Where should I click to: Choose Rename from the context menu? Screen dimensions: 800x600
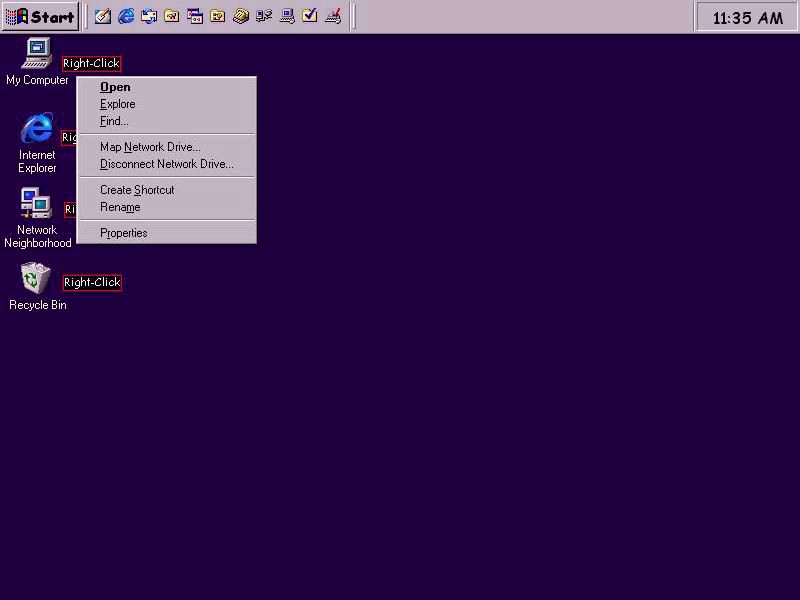coord(166,207)
